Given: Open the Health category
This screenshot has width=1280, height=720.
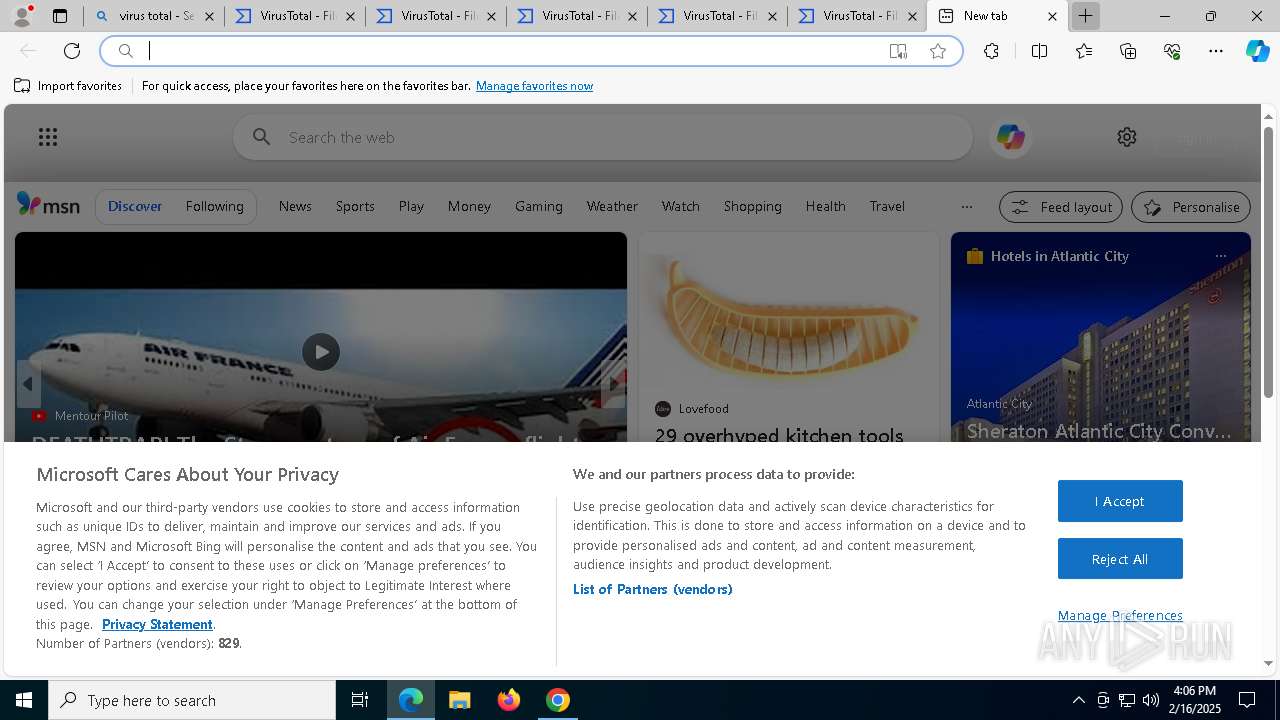Looking at the screenshot, I should point(825,206).
